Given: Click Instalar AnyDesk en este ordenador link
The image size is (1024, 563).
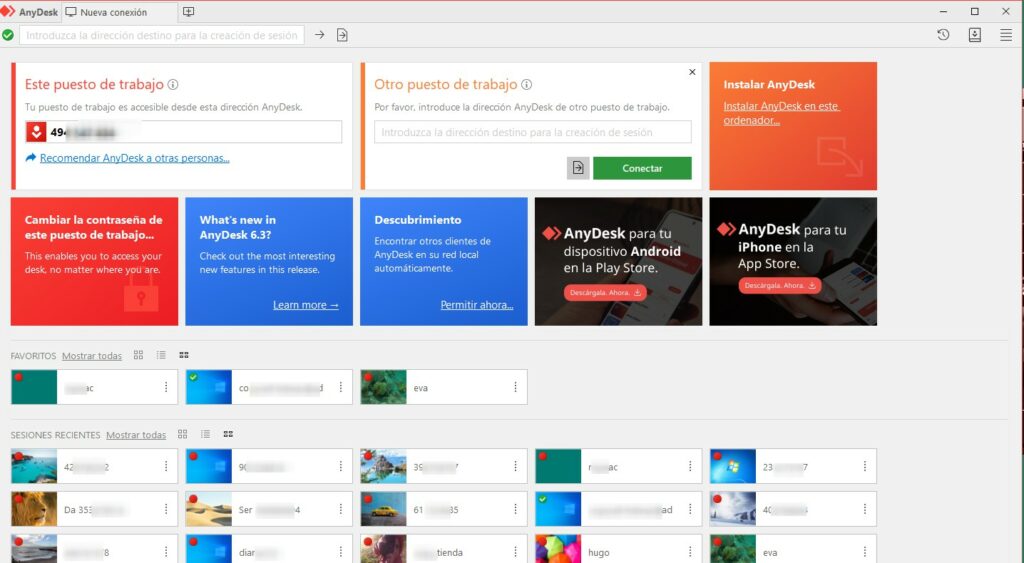Looking at the screenshot, I should coord(782,113).
